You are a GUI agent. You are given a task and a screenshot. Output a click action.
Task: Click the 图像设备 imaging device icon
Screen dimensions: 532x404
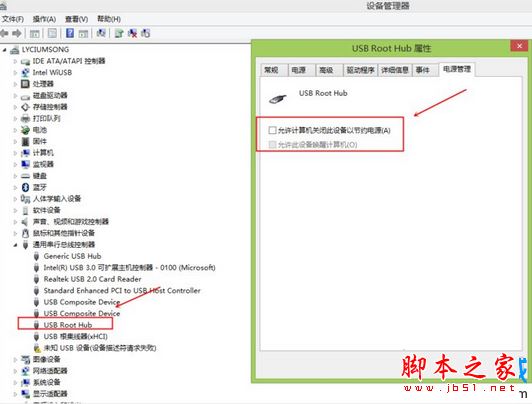[25, 359]
